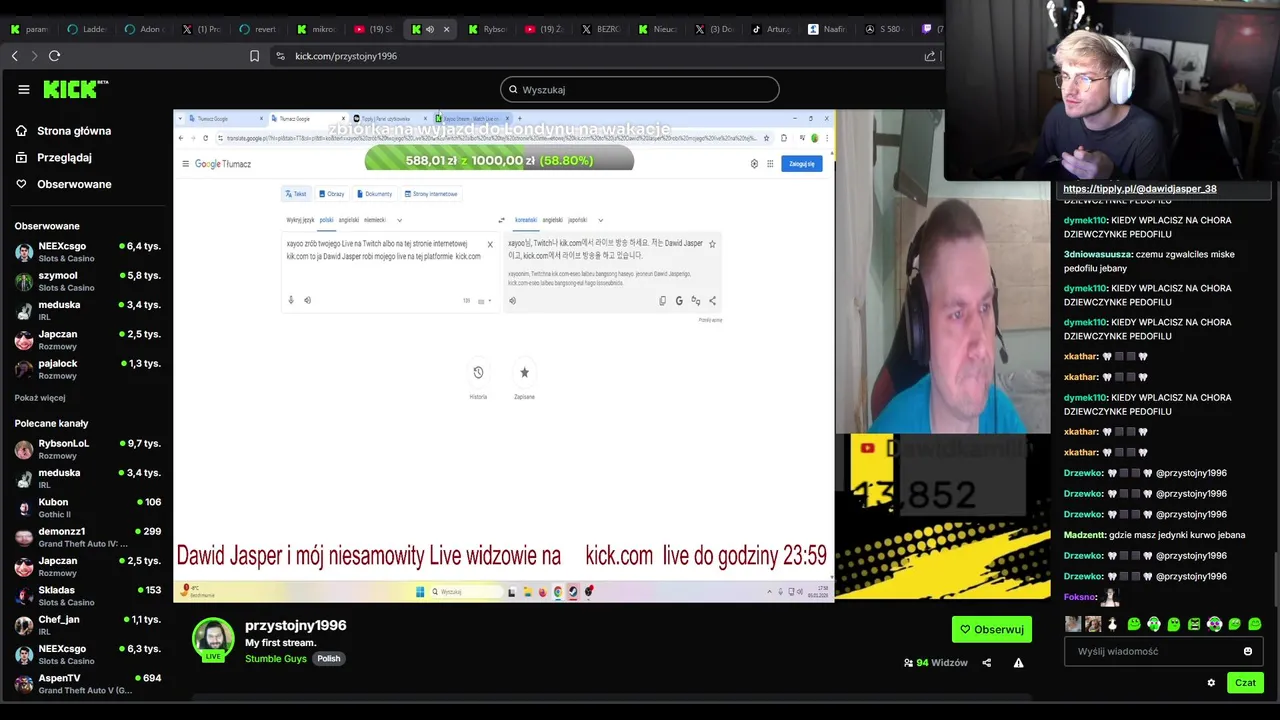Open recommended channel RybsonLoL
Image resolution: width=1280 pixels, height=720 pixels.
pyautogui.click(x=88, y=449)
